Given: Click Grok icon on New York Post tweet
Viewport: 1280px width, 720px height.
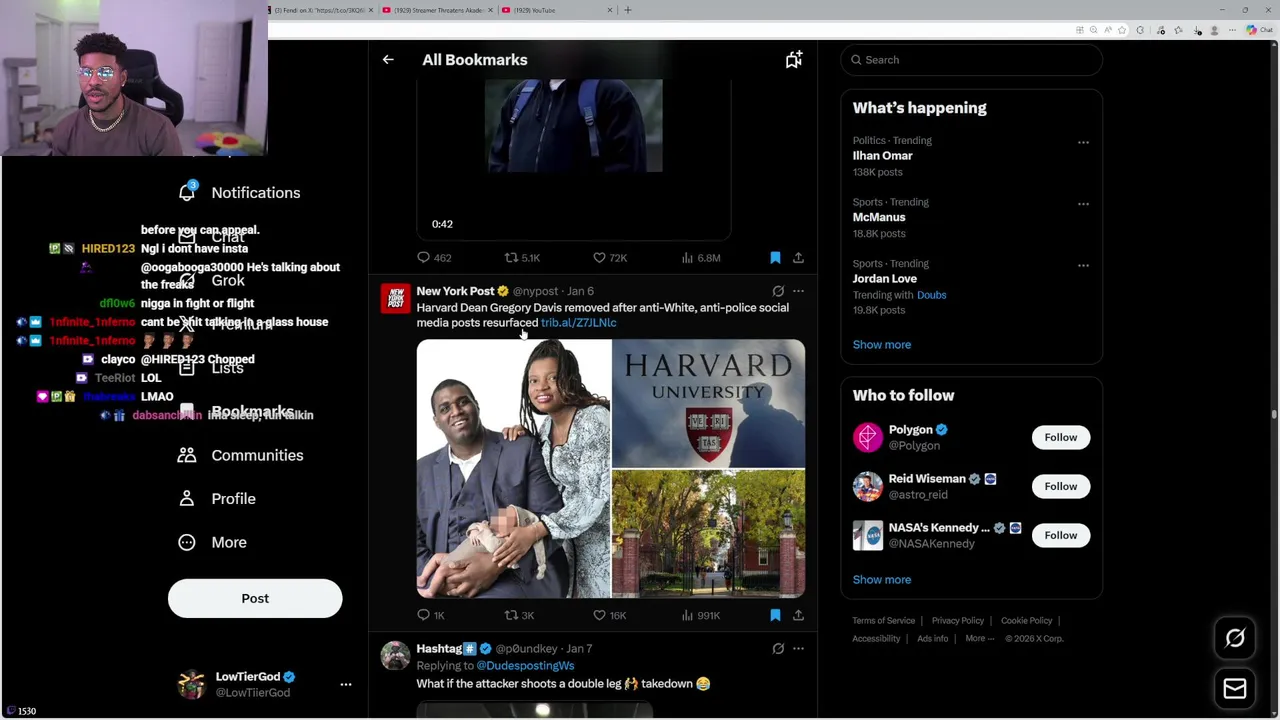Looking at the screenshot, I should [x=778, y=291].
